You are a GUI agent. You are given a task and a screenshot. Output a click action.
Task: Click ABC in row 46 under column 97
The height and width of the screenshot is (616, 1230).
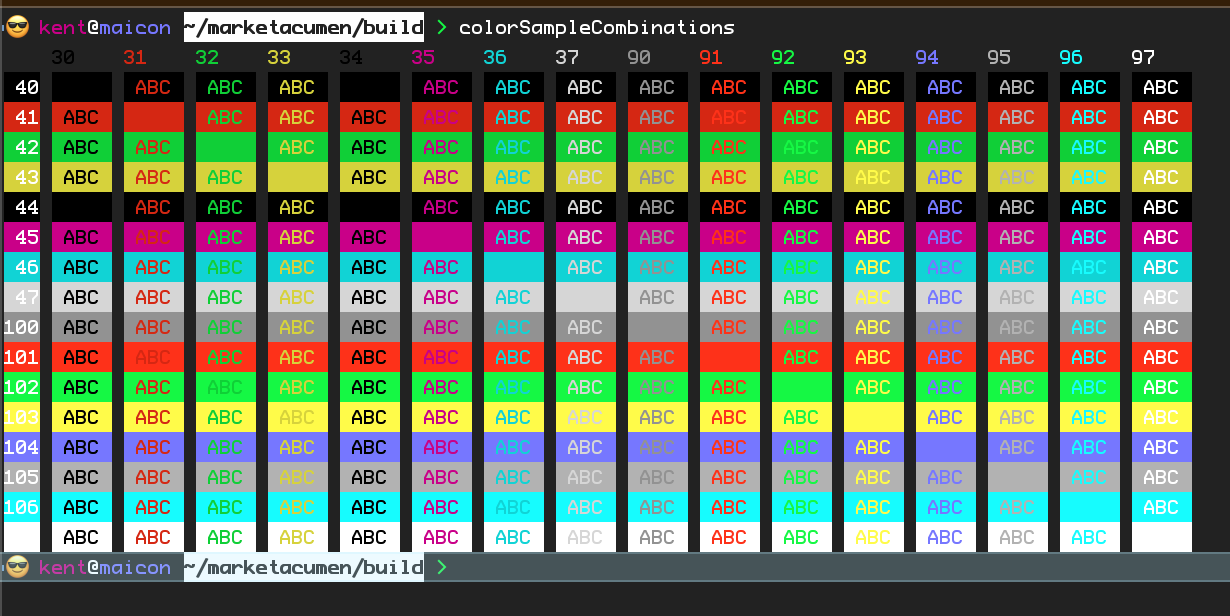tap(1161, 267)
